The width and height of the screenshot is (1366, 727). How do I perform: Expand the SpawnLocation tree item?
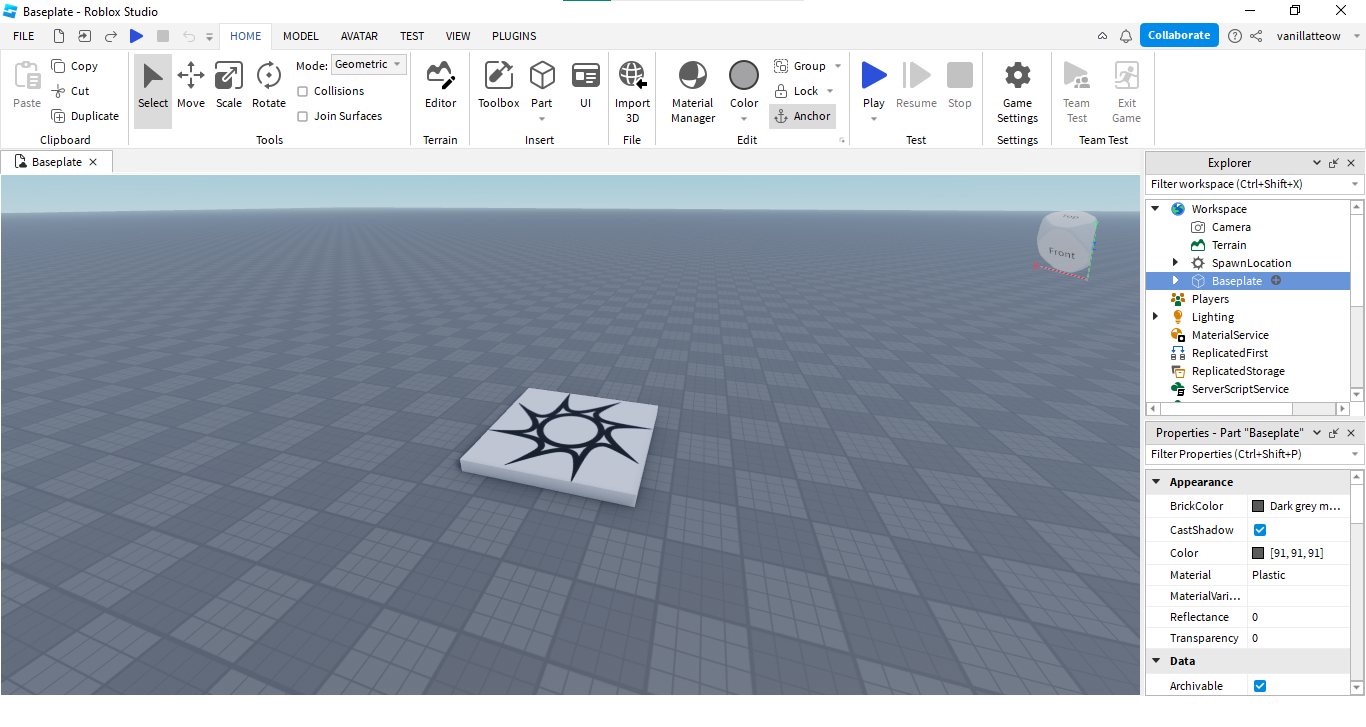coord(1175,263)
